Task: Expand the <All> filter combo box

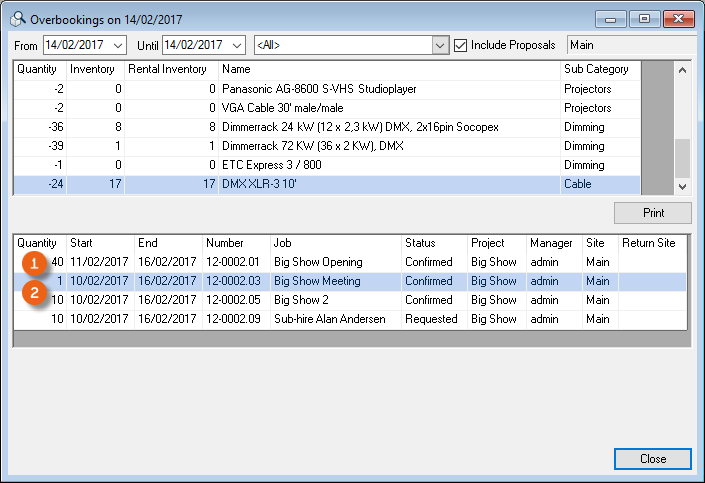Action: click(440, 45)
